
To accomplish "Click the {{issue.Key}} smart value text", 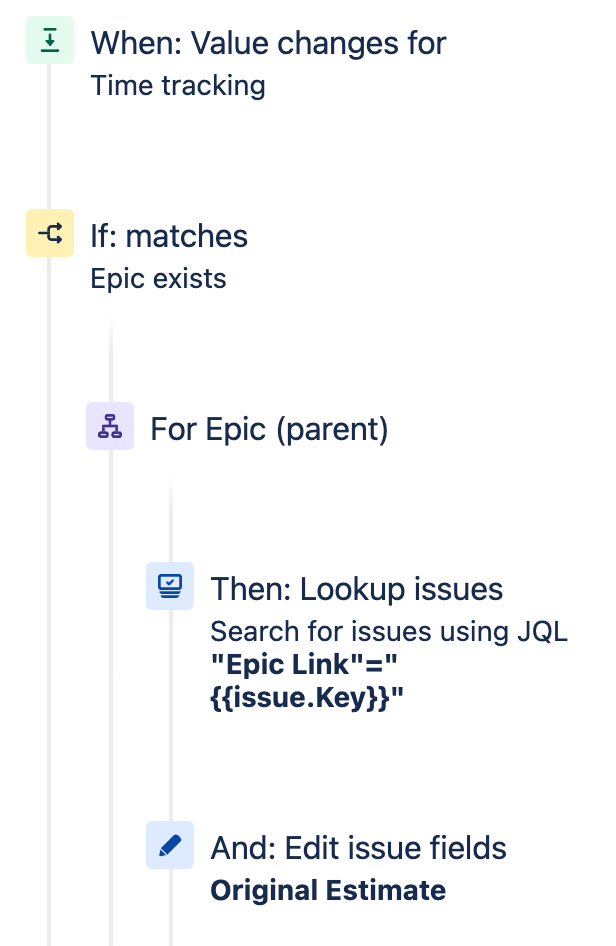I will click(x=307, y=697).
